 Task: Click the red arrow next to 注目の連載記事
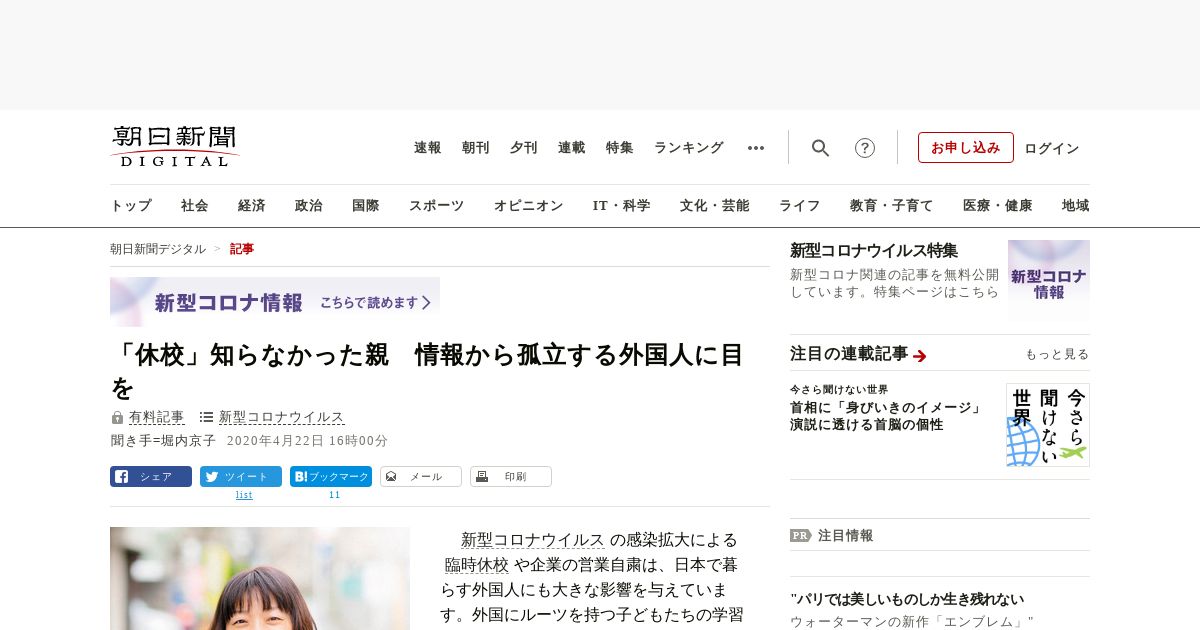[x=920, y=355]
